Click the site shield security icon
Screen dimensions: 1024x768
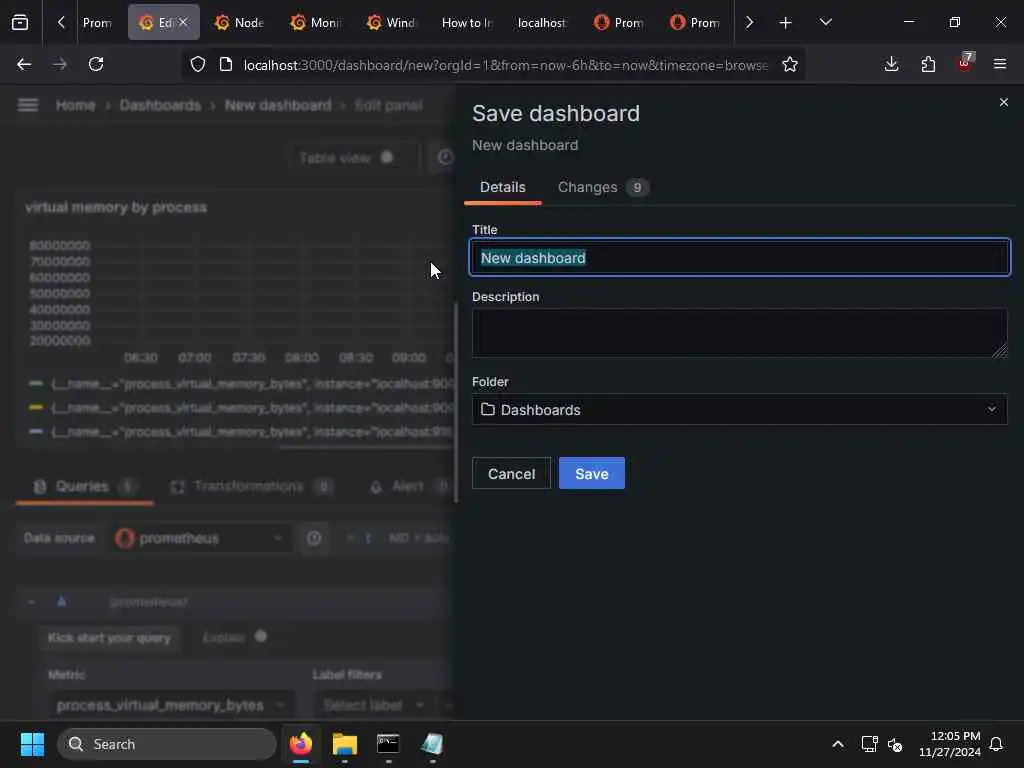point(198,64)
